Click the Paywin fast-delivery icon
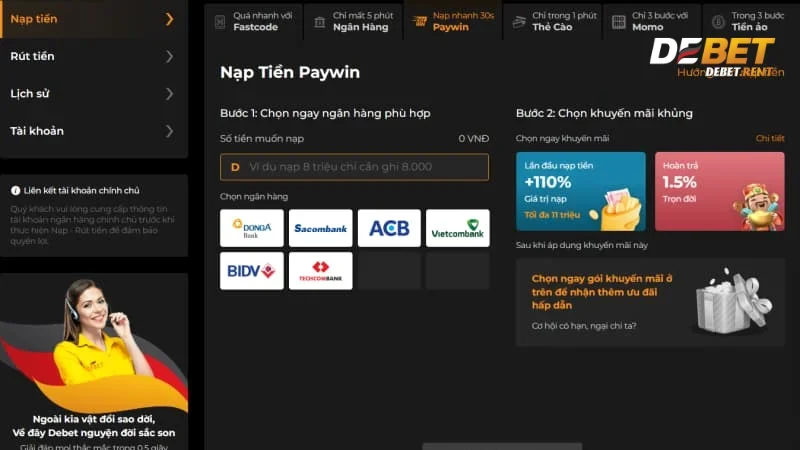Viewport: 800px width, 450px height. 419,21
